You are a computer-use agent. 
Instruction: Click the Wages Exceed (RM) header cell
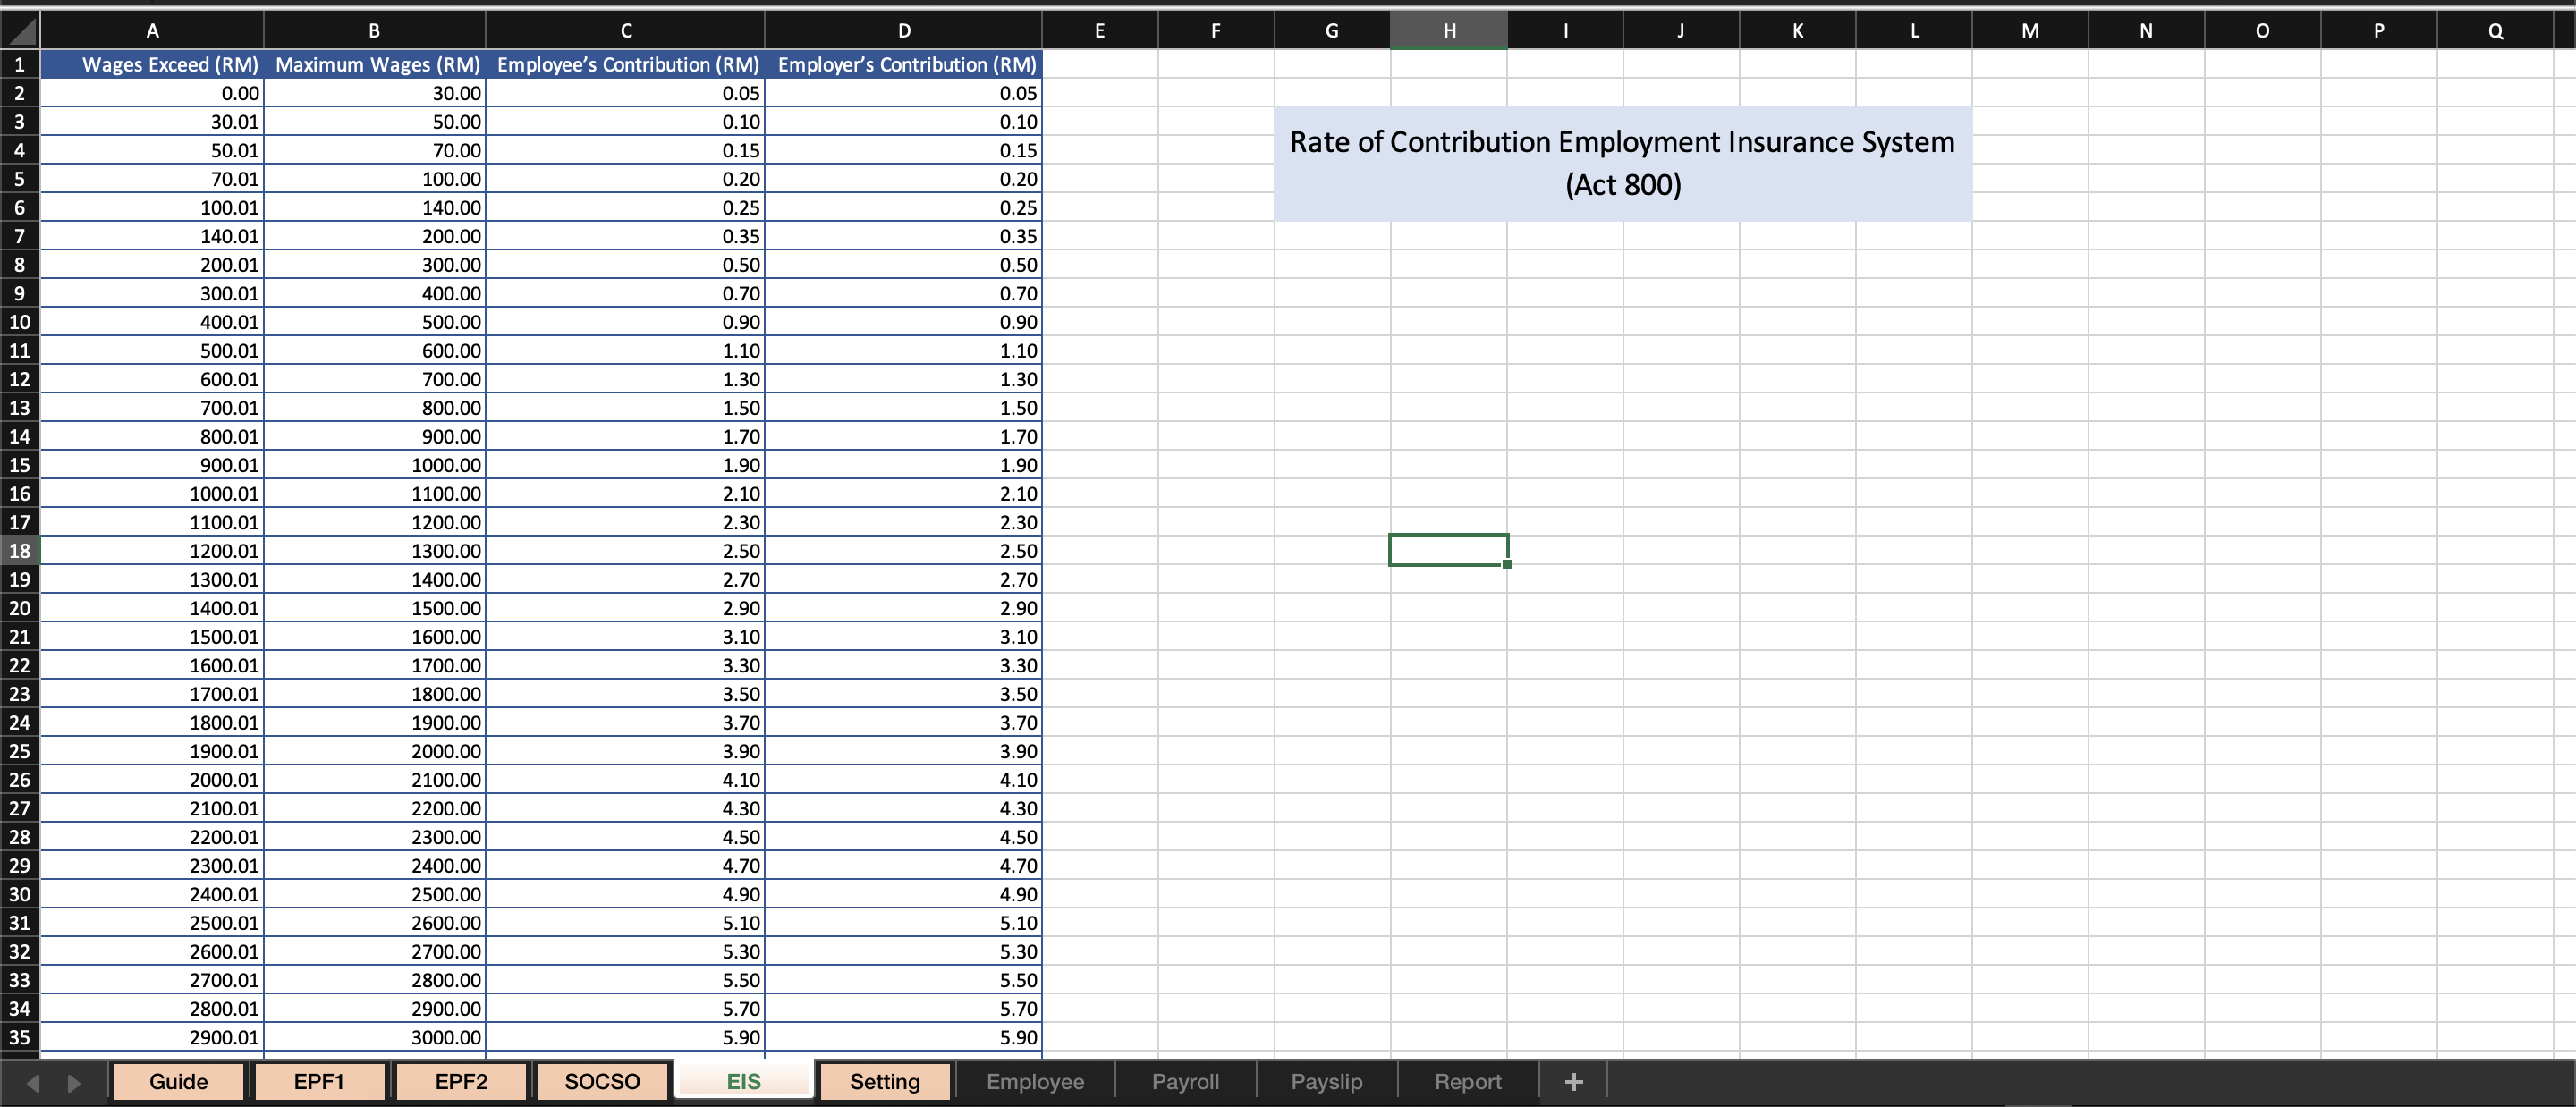152,64
